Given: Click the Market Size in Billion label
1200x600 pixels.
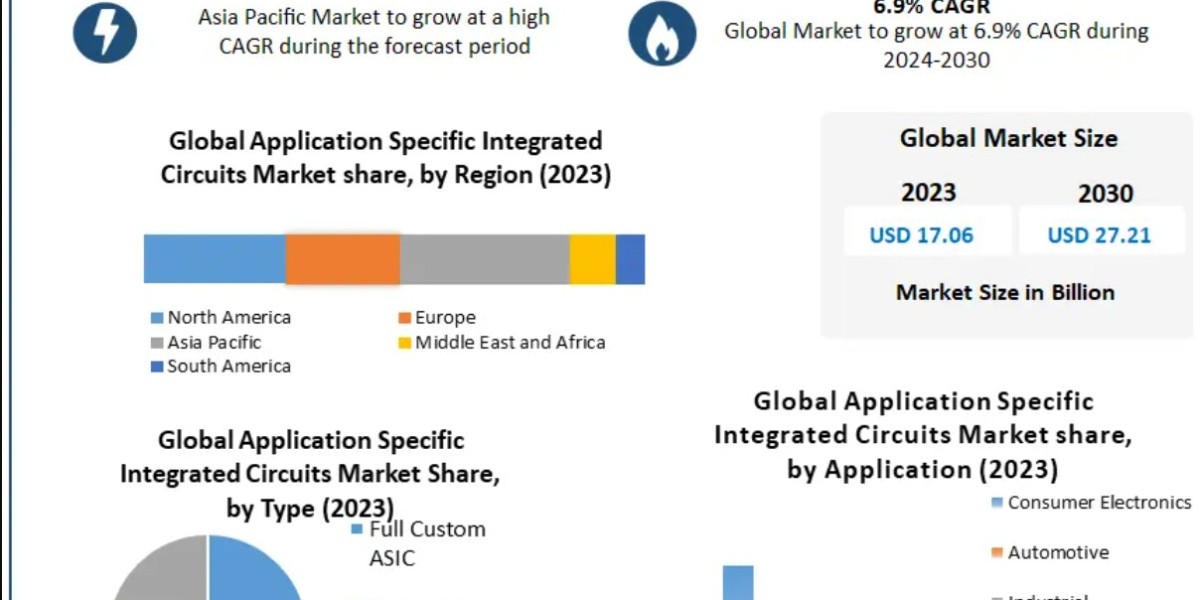Looking at the screenshot, I should (1005, 292).
